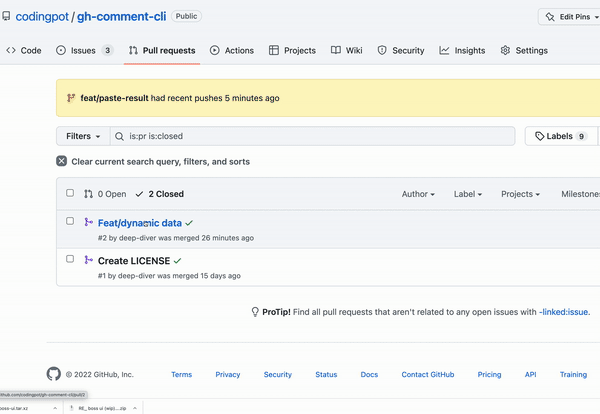
Task: Click the Labels button
Action: 561,136
